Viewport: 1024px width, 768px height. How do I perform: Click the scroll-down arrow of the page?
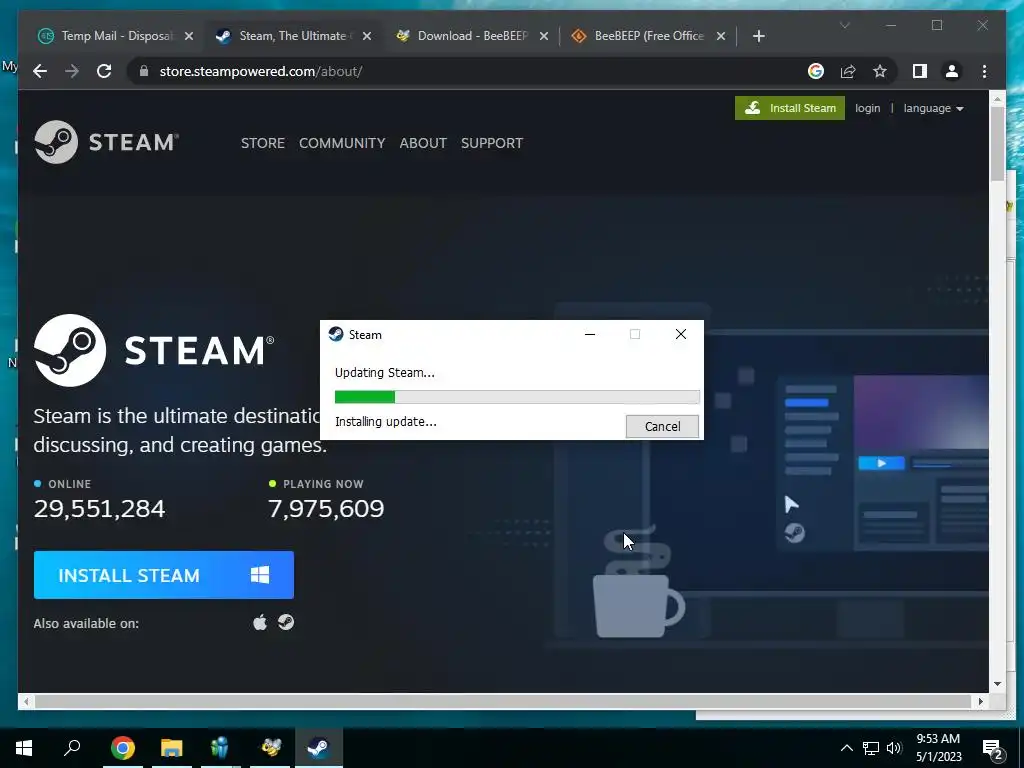[x=997, y=684]
